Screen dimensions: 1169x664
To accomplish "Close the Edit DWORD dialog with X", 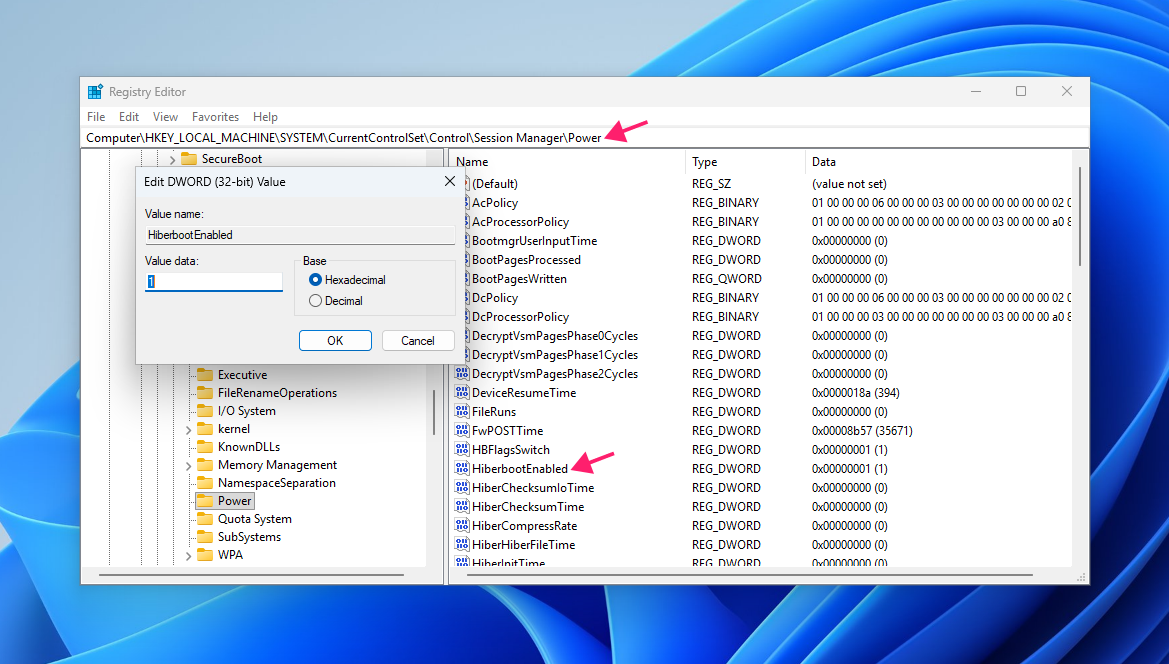I will pyautogui.click(x=450, y=181).
